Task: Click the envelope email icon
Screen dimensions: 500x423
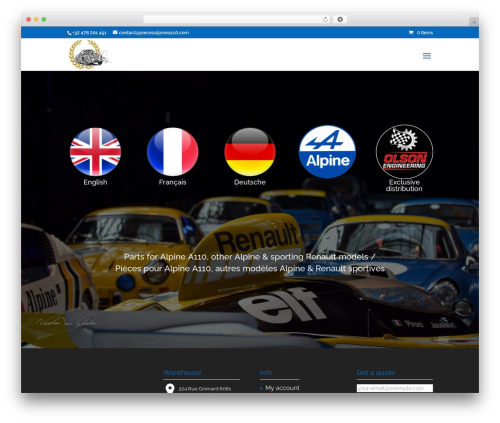Action: (x=115, y=32)
